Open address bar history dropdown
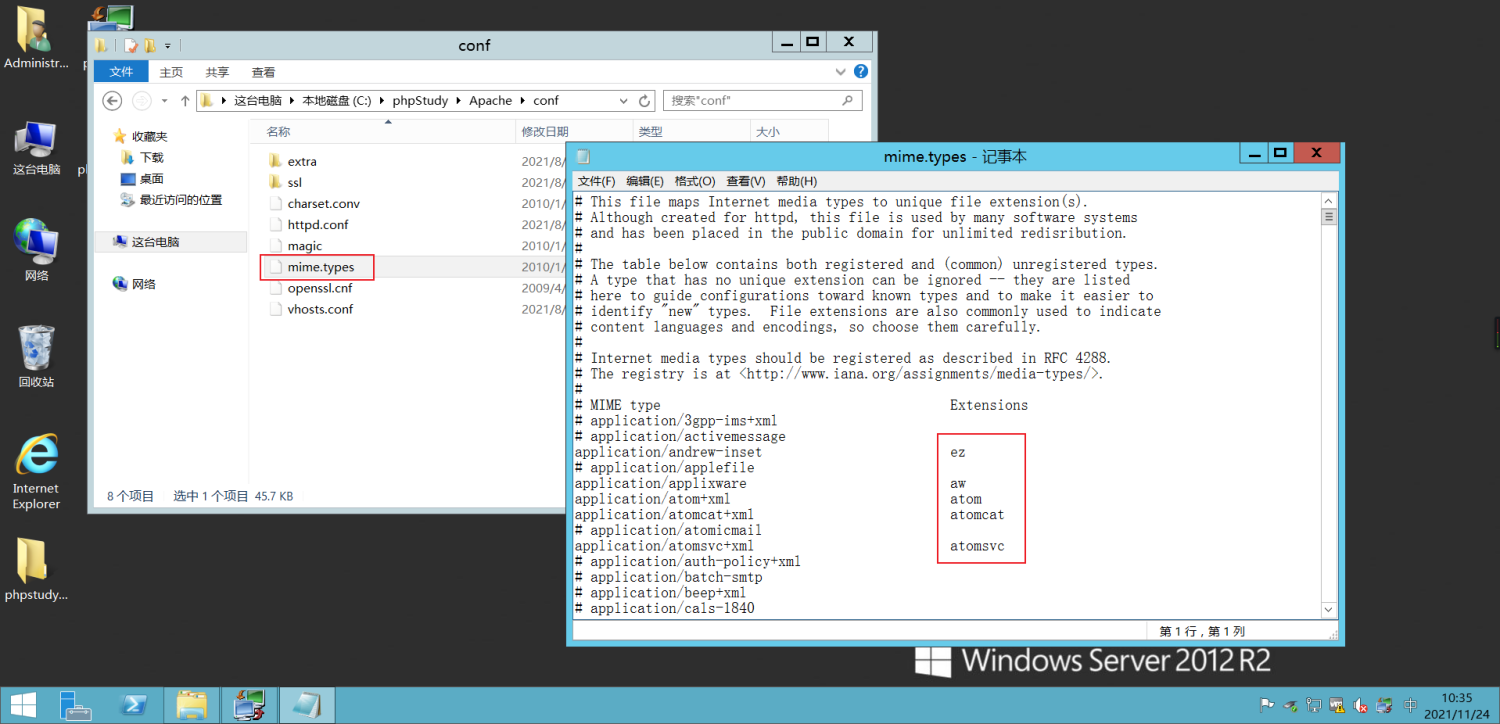This screenshot has width=1500, height=724. [x=624, y=101]
